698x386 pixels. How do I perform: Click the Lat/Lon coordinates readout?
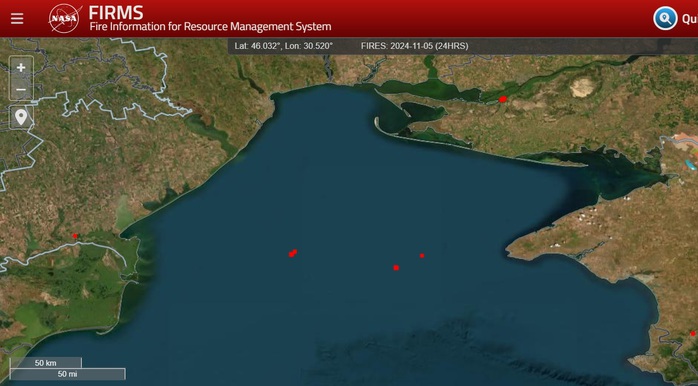point(284,46)
